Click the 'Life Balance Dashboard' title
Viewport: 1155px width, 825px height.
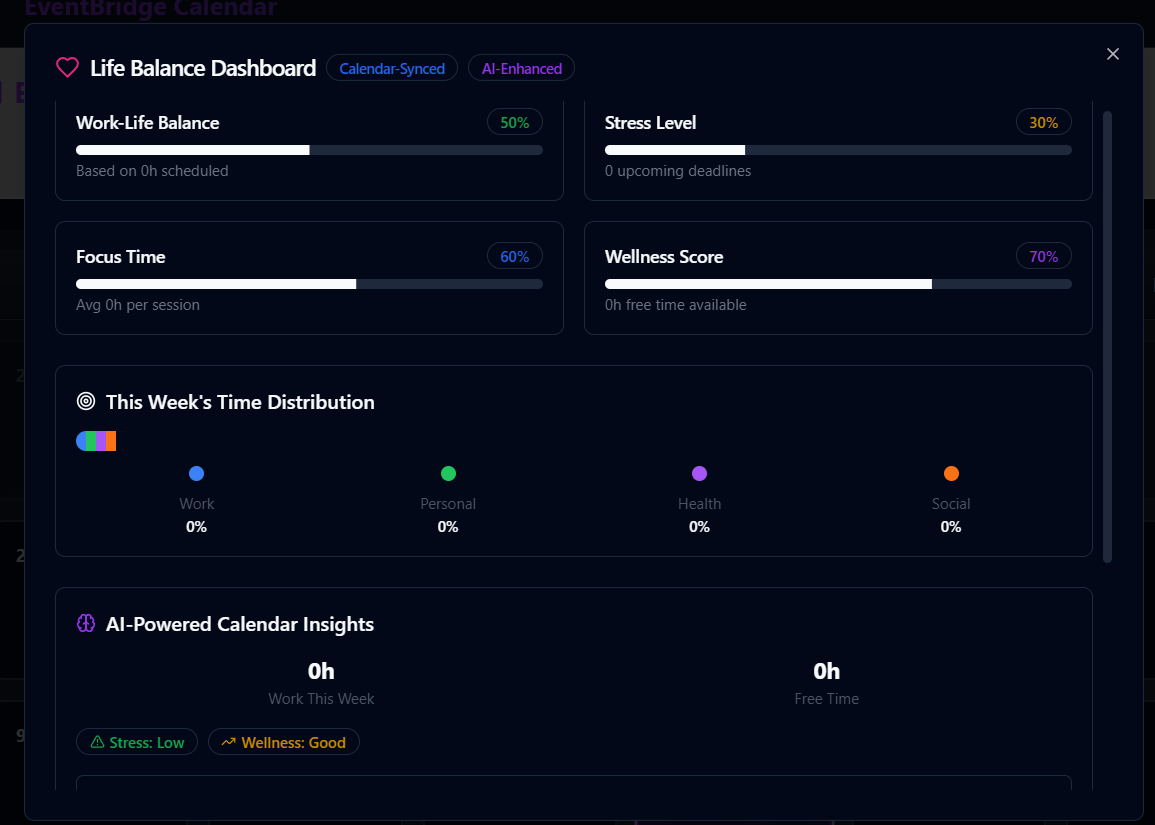[203, 69]
